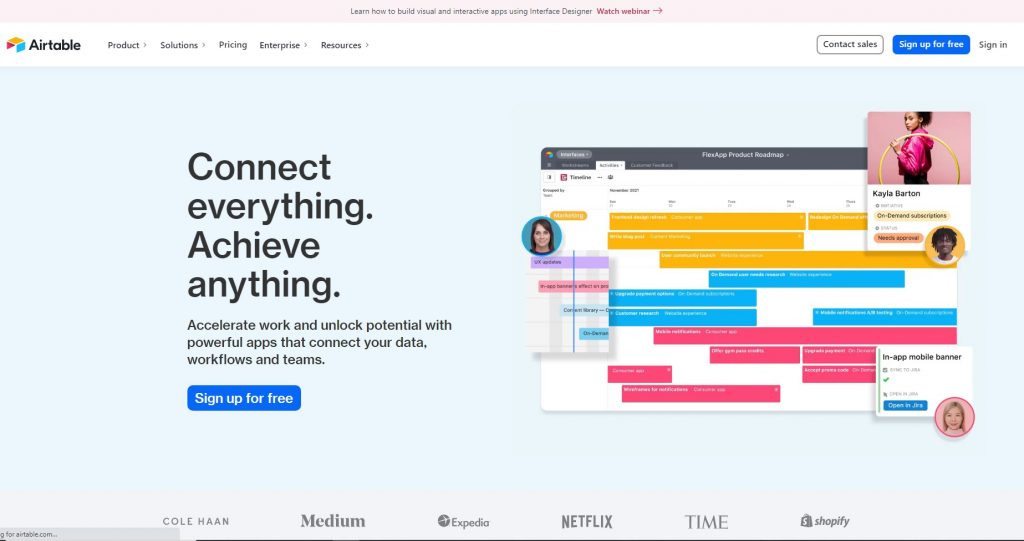This screenshot has height=541, width=1024.
Task: Switch to the Activities tab
Action: [x=611, y=165]
